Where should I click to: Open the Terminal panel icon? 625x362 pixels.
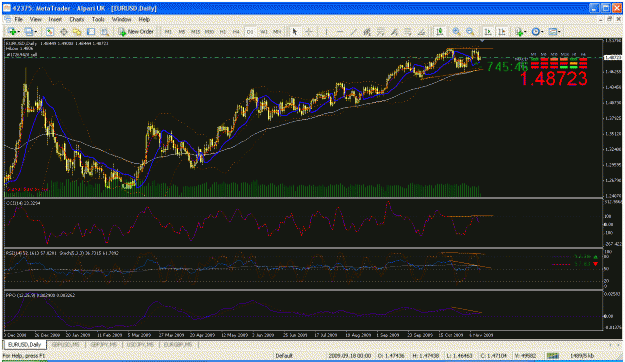coord(91,31)
